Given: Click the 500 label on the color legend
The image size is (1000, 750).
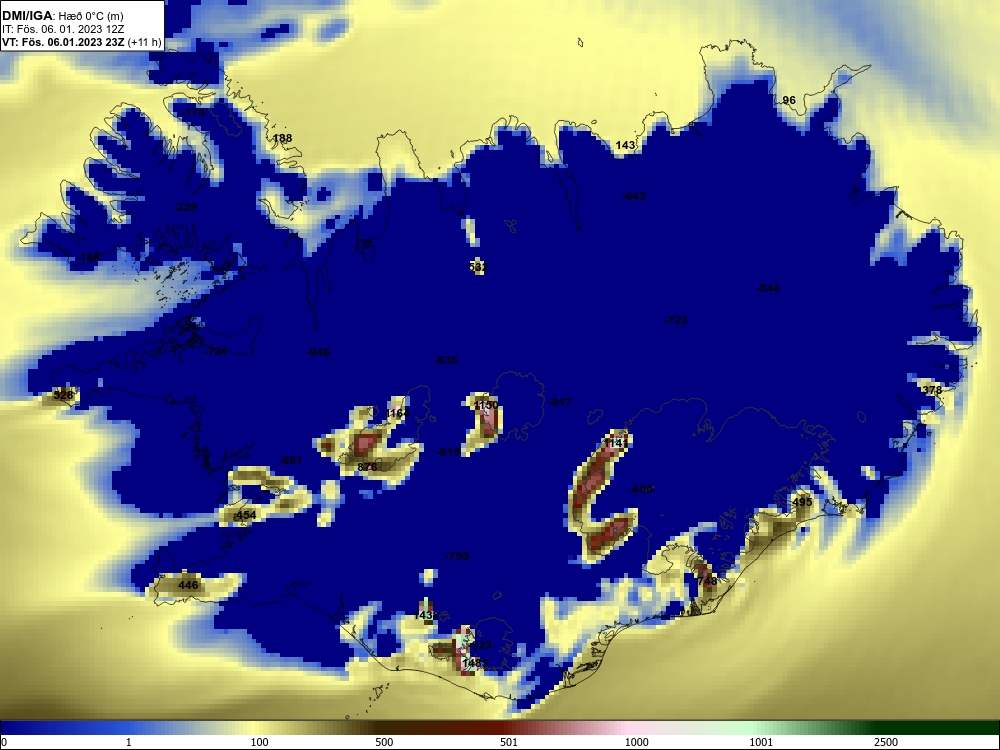Looking at the screenshot, I should point(384,742).
